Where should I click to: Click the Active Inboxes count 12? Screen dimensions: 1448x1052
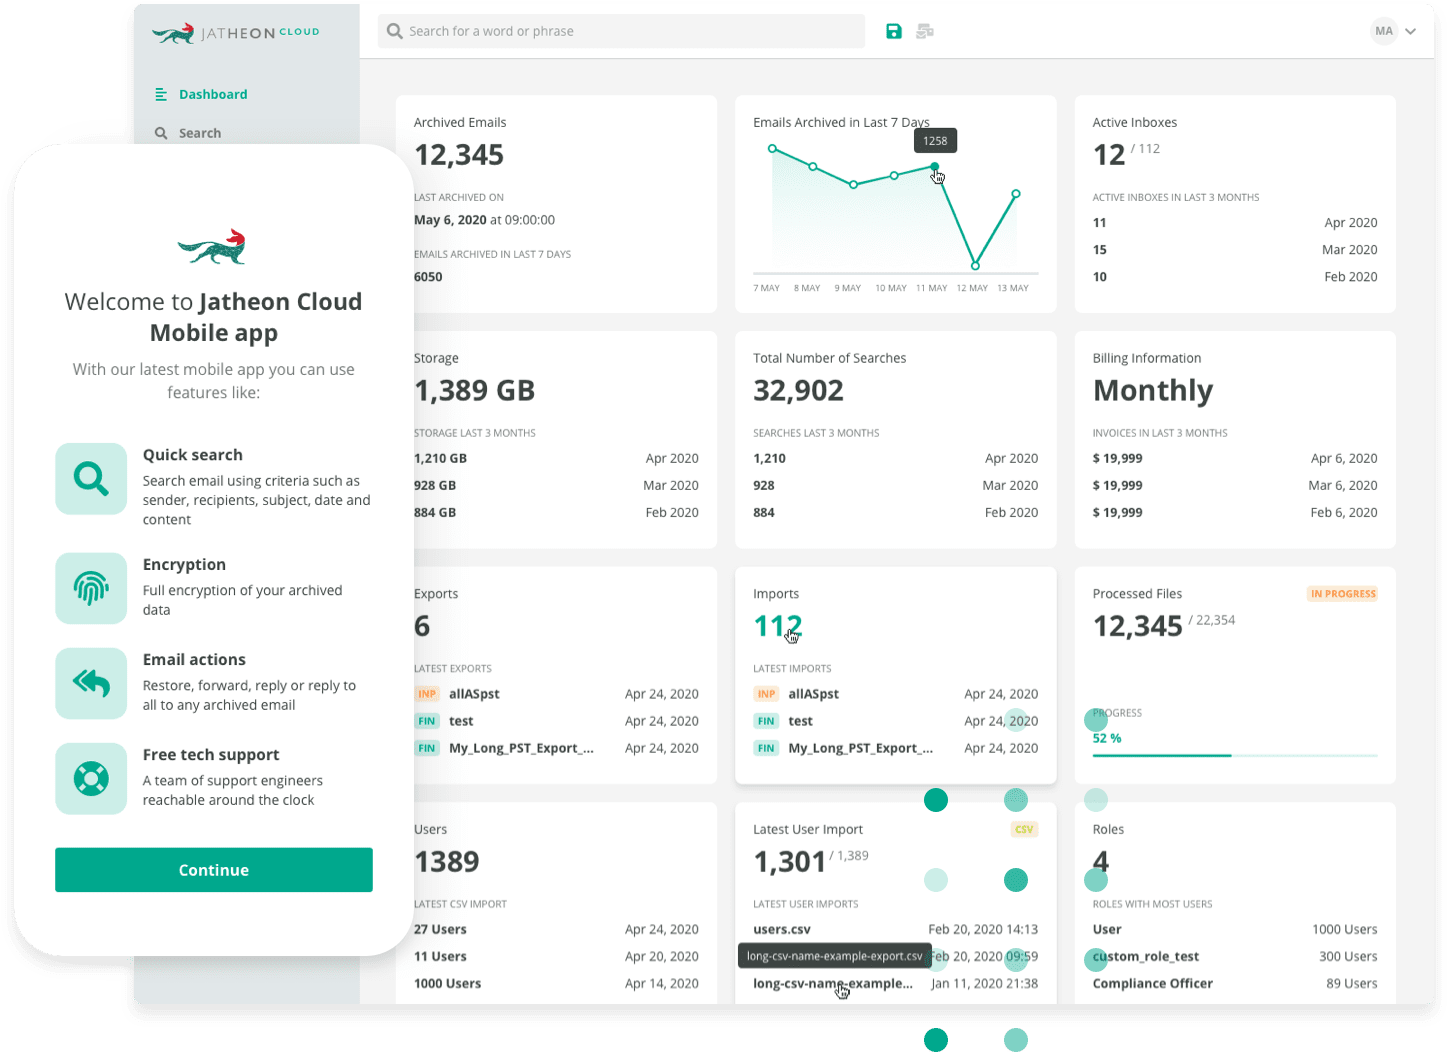point(1109,155)
